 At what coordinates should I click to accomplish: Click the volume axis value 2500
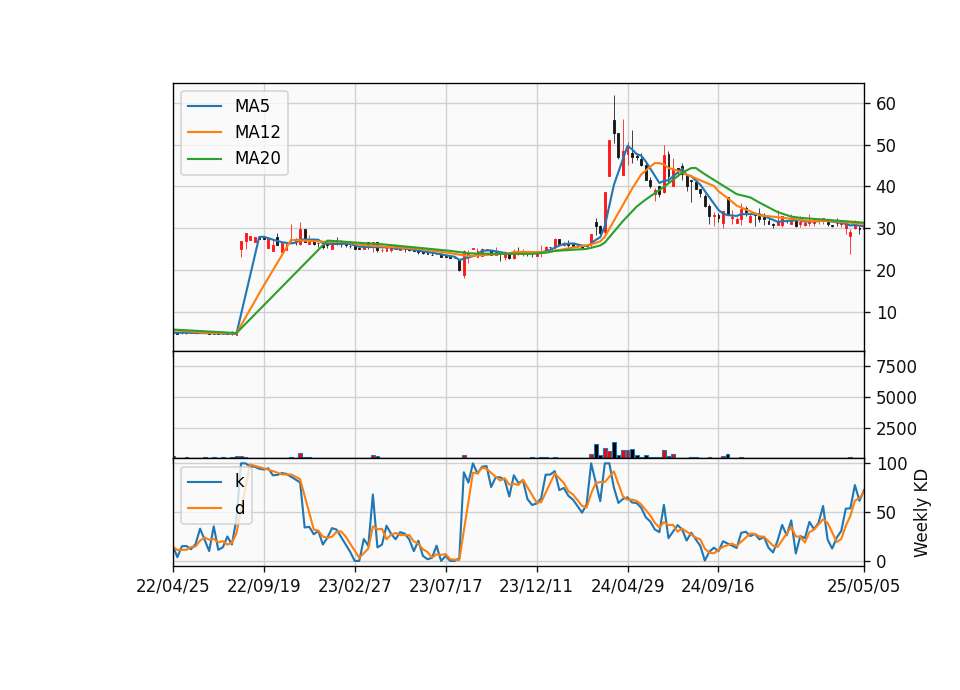[896, 429]
